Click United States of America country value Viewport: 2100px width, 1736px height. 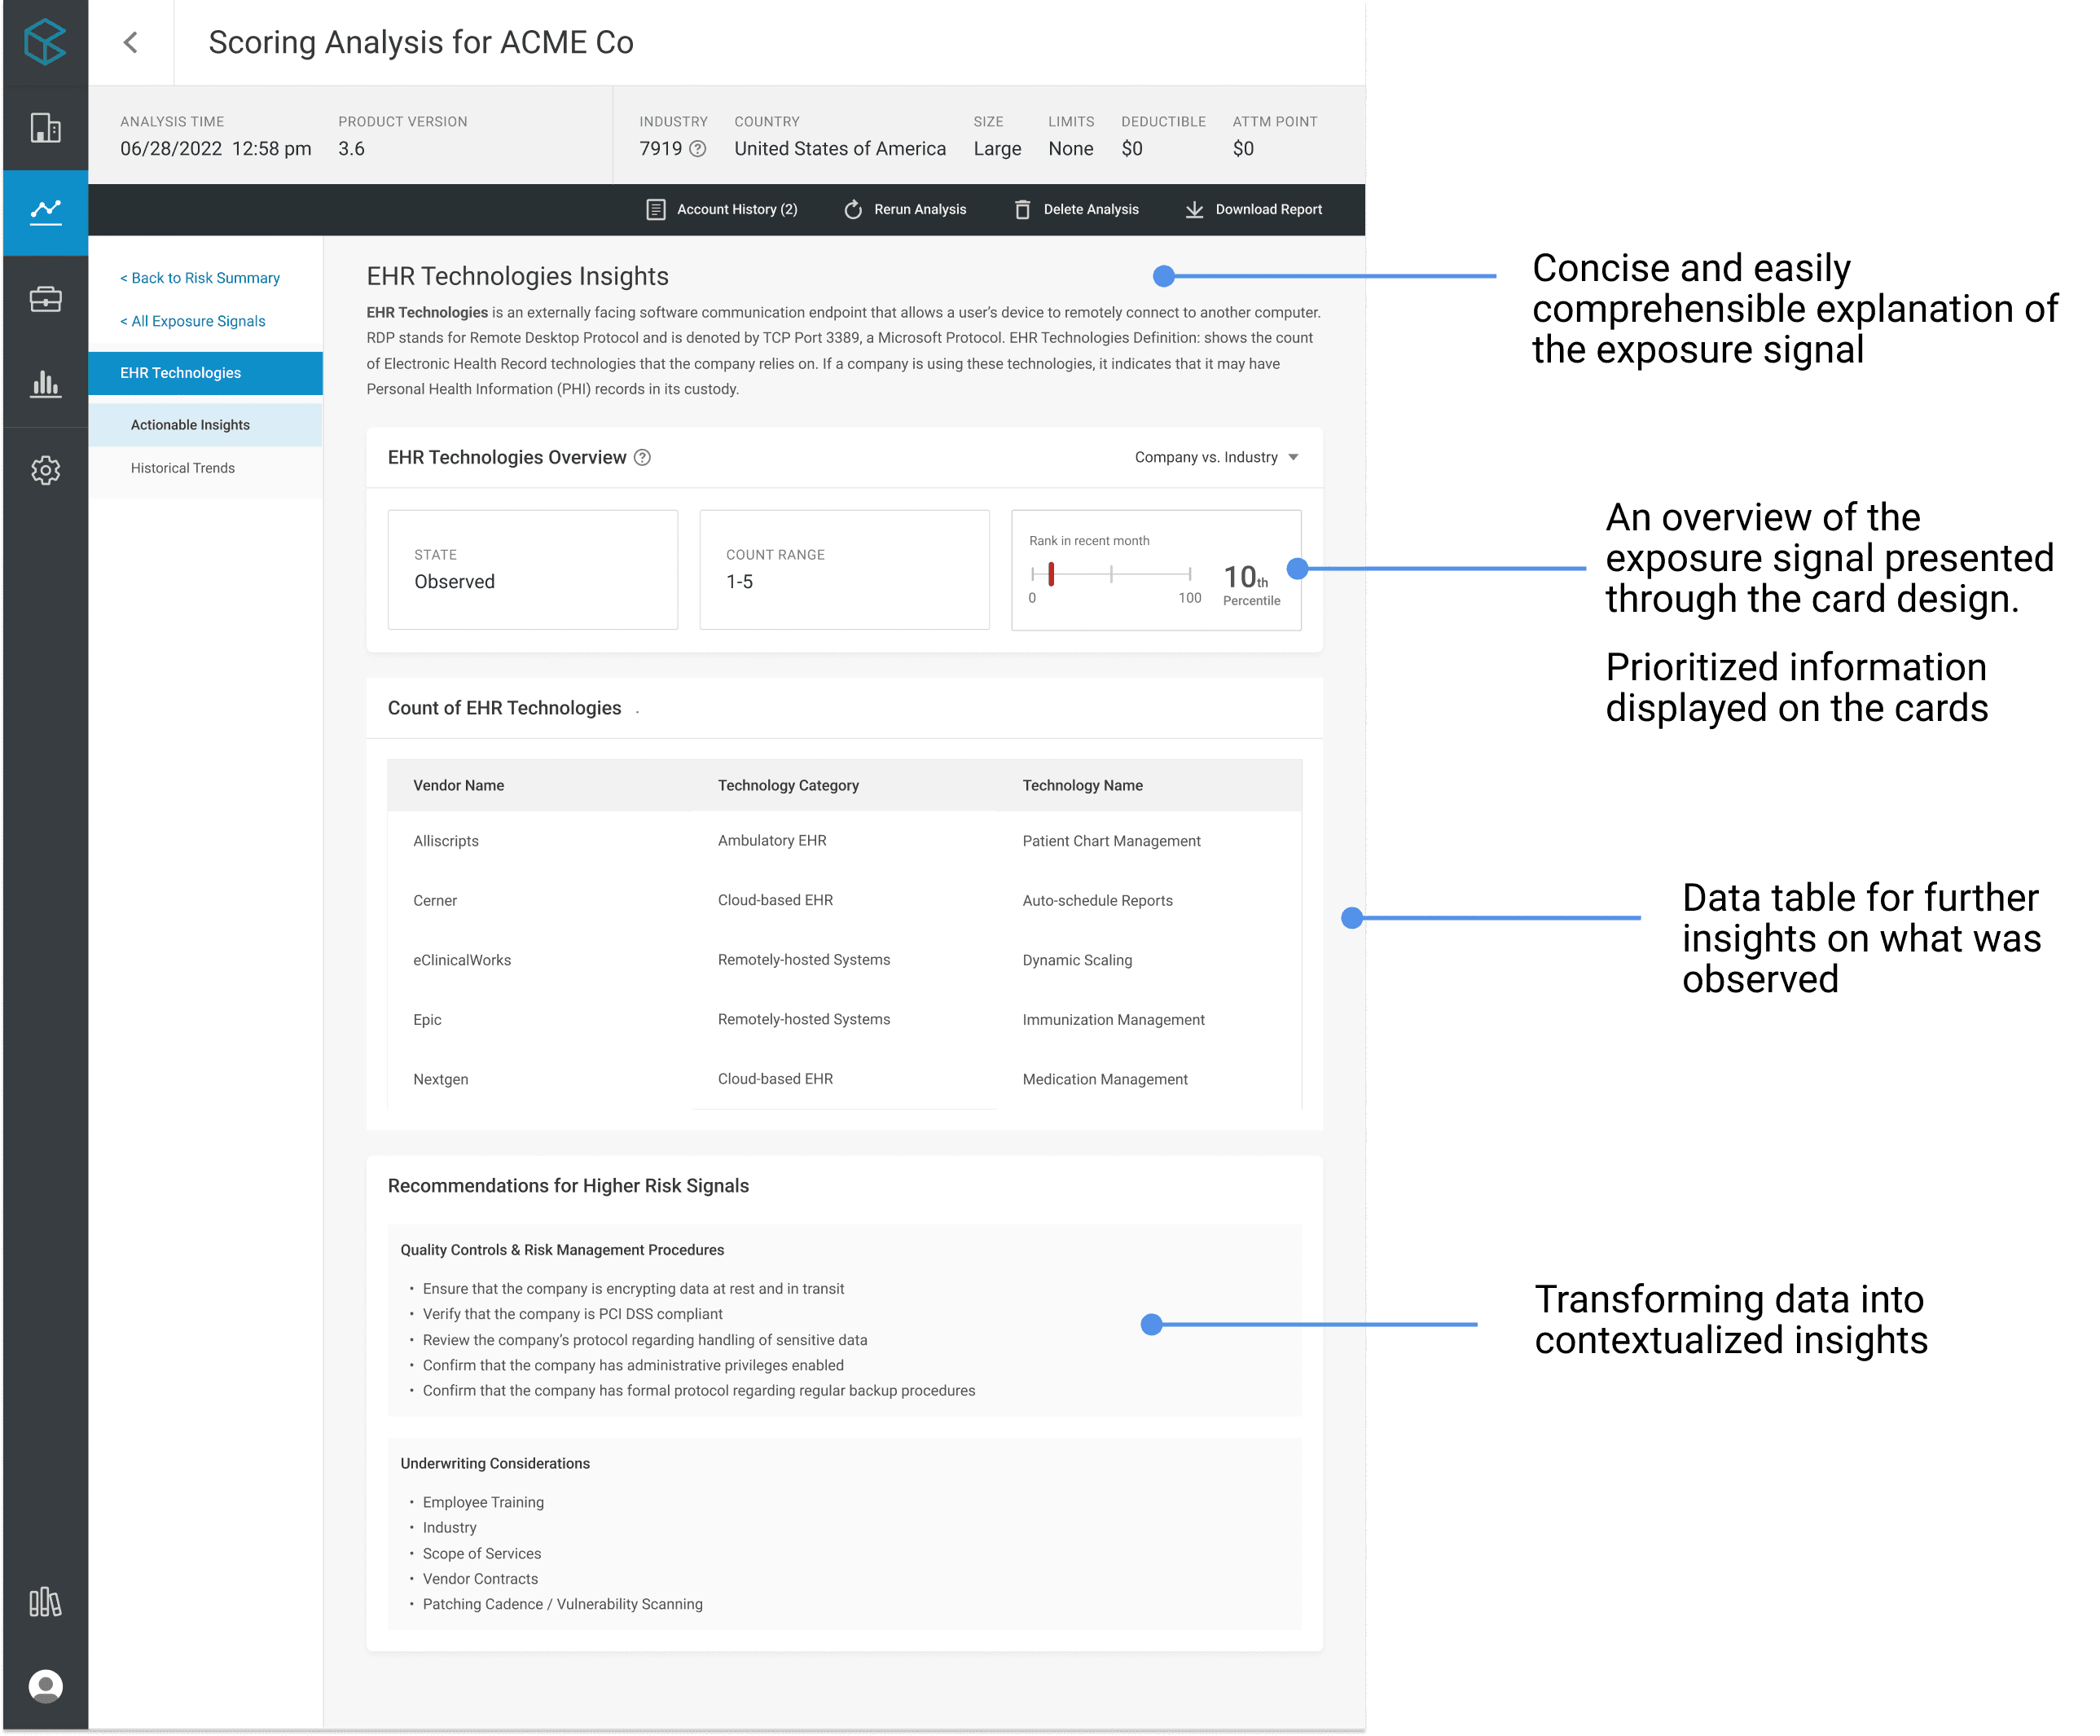(840, 149)
